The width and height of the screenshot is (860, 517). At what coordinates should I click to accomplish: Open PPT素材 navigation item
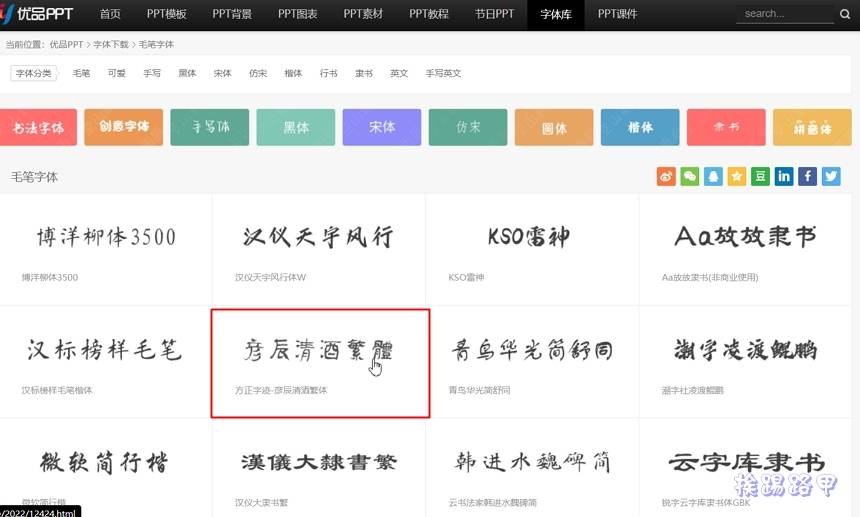pyautogui.click(x=363, y=14)
